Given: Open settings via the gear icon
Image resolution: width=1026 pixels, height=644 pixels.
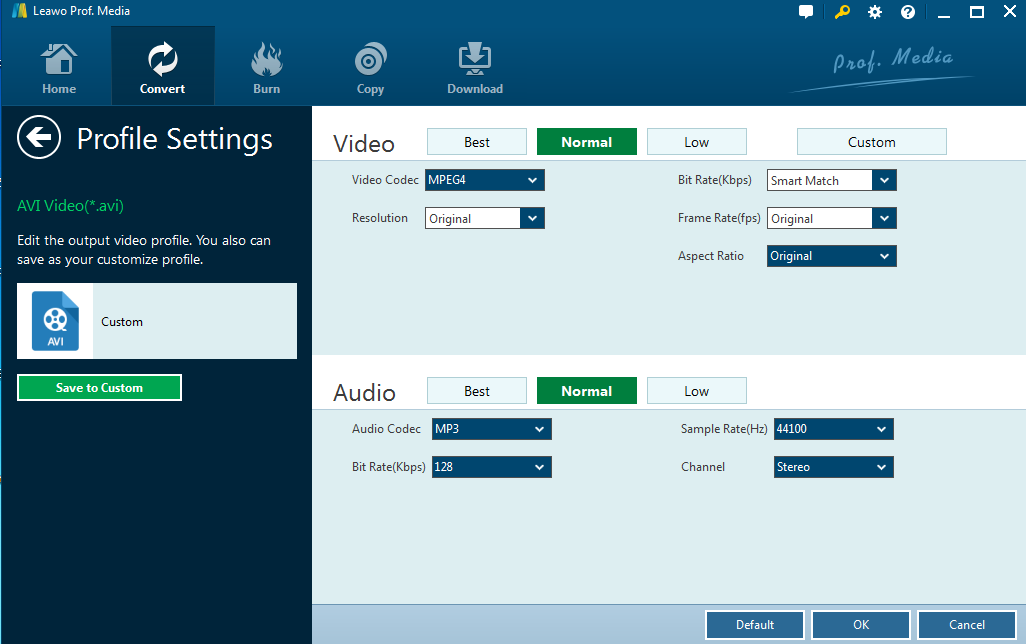Looking at the screenshot, I should [875, 12].
